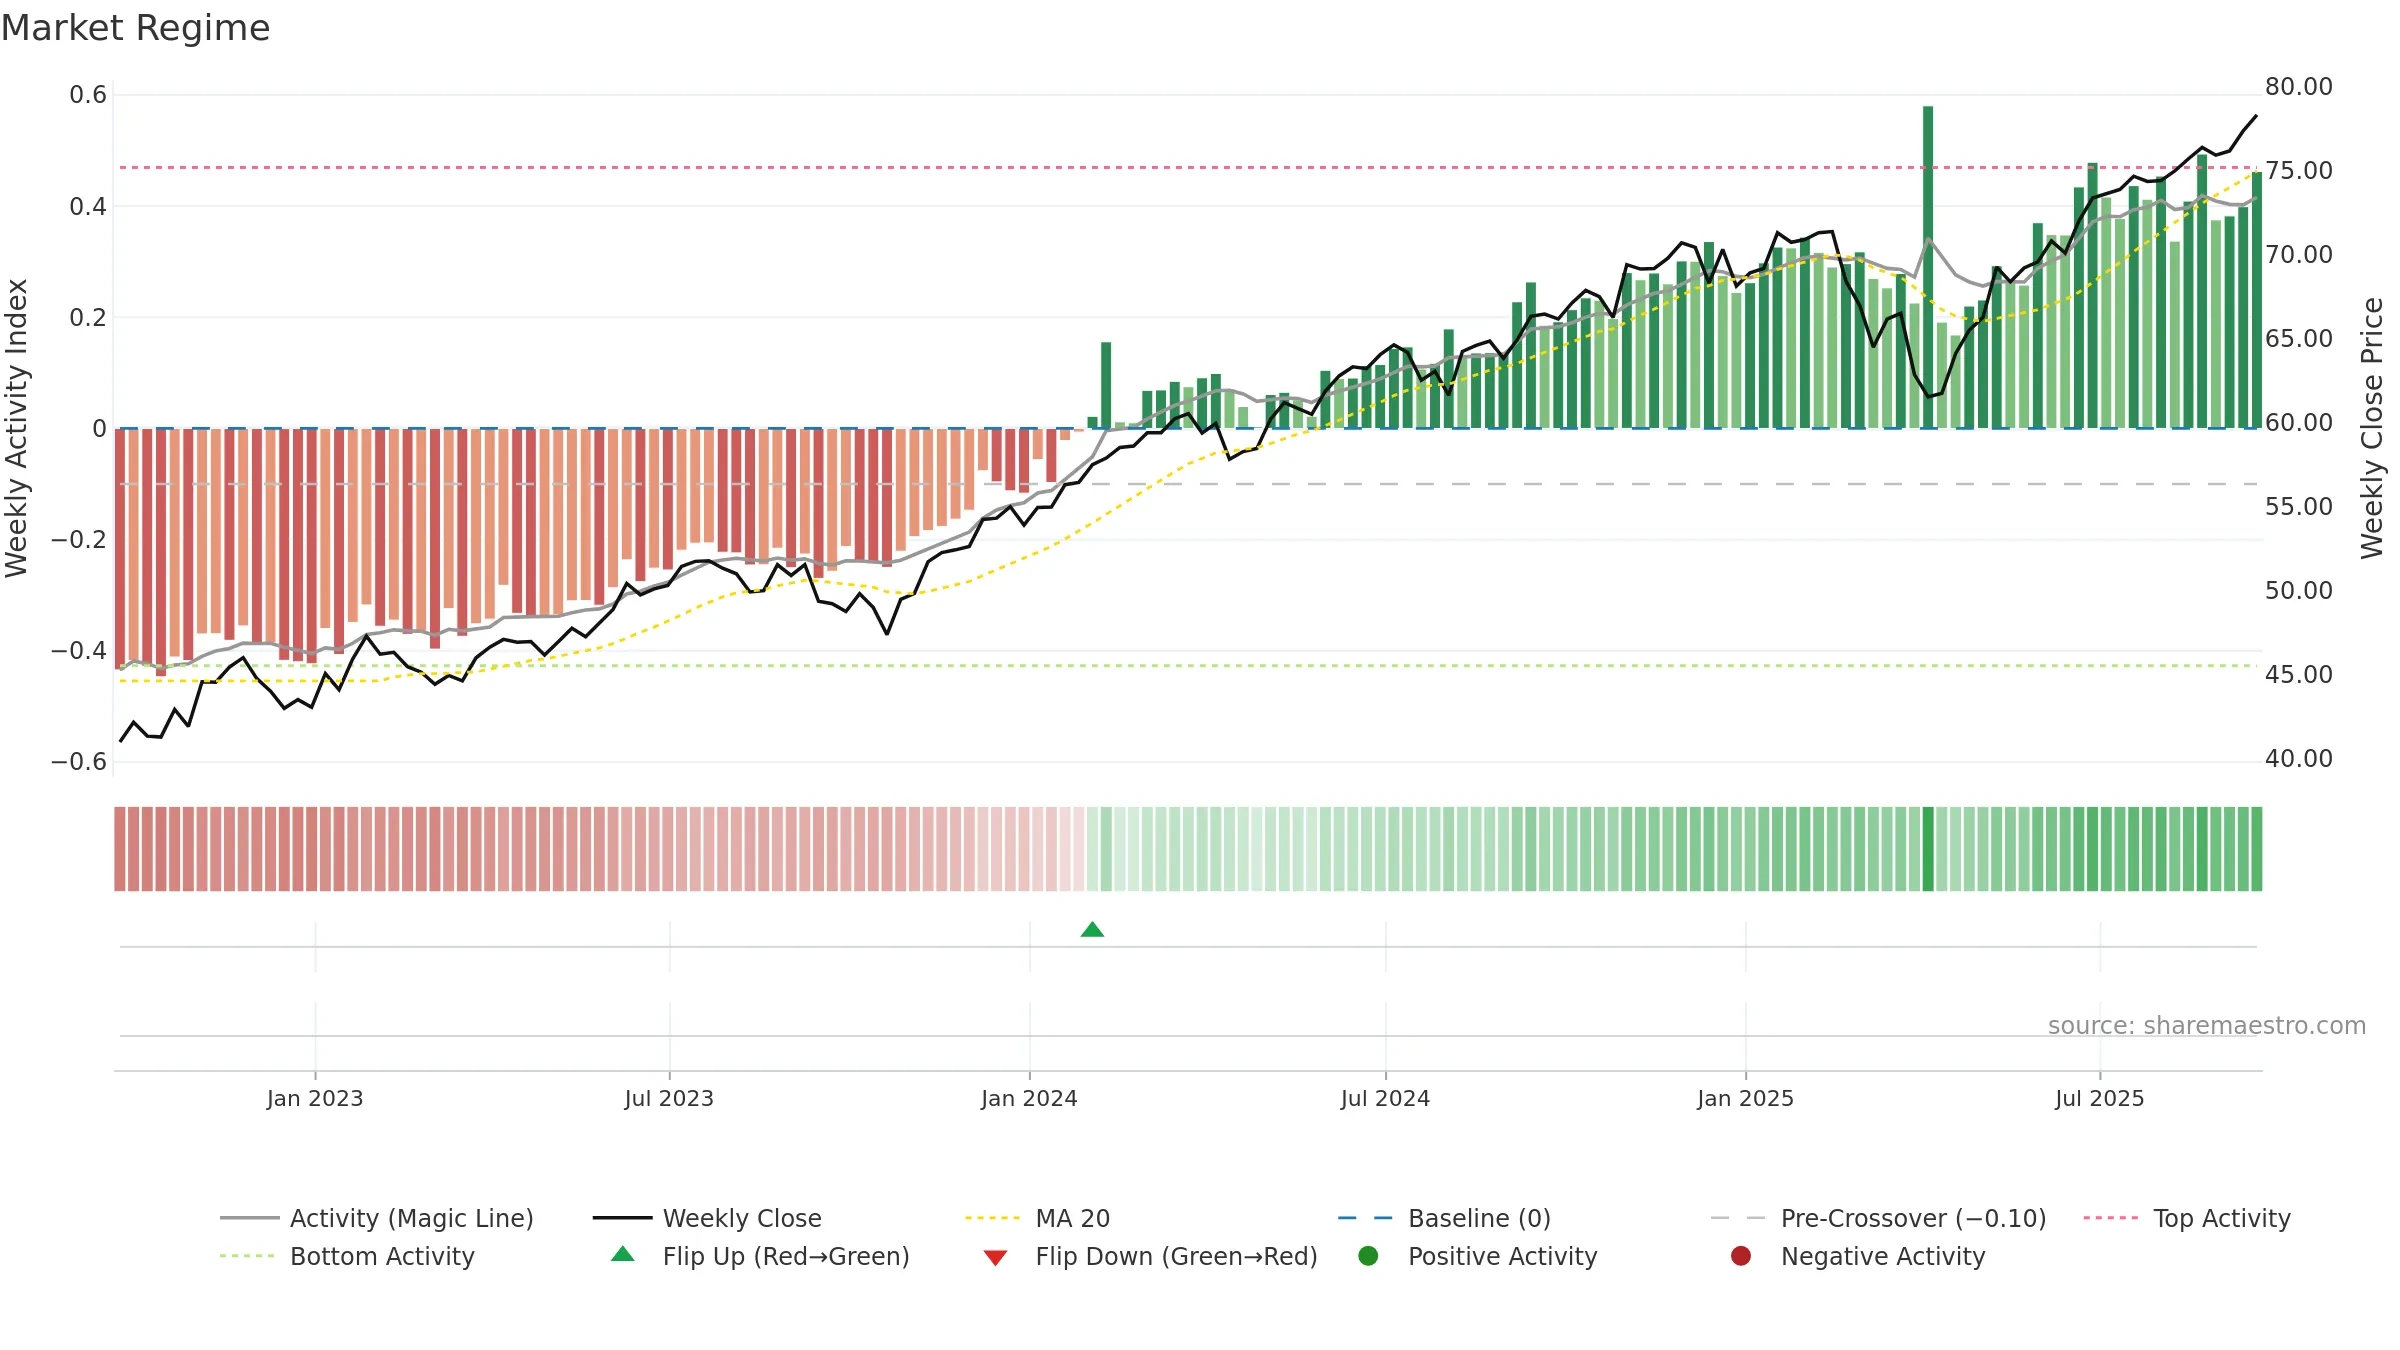Click the Activity (Magic Line) legend entry

point(377,1218)
